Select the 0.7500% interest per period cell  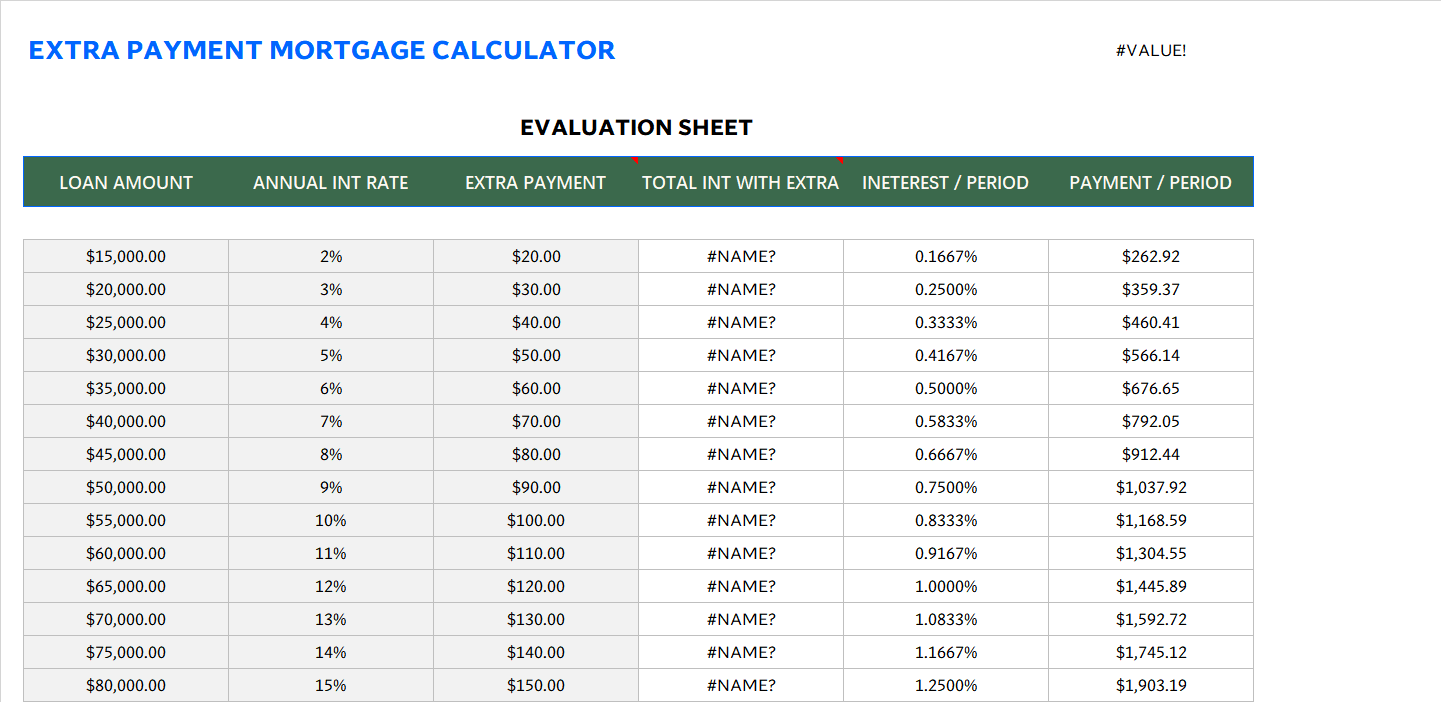(946, 487)
